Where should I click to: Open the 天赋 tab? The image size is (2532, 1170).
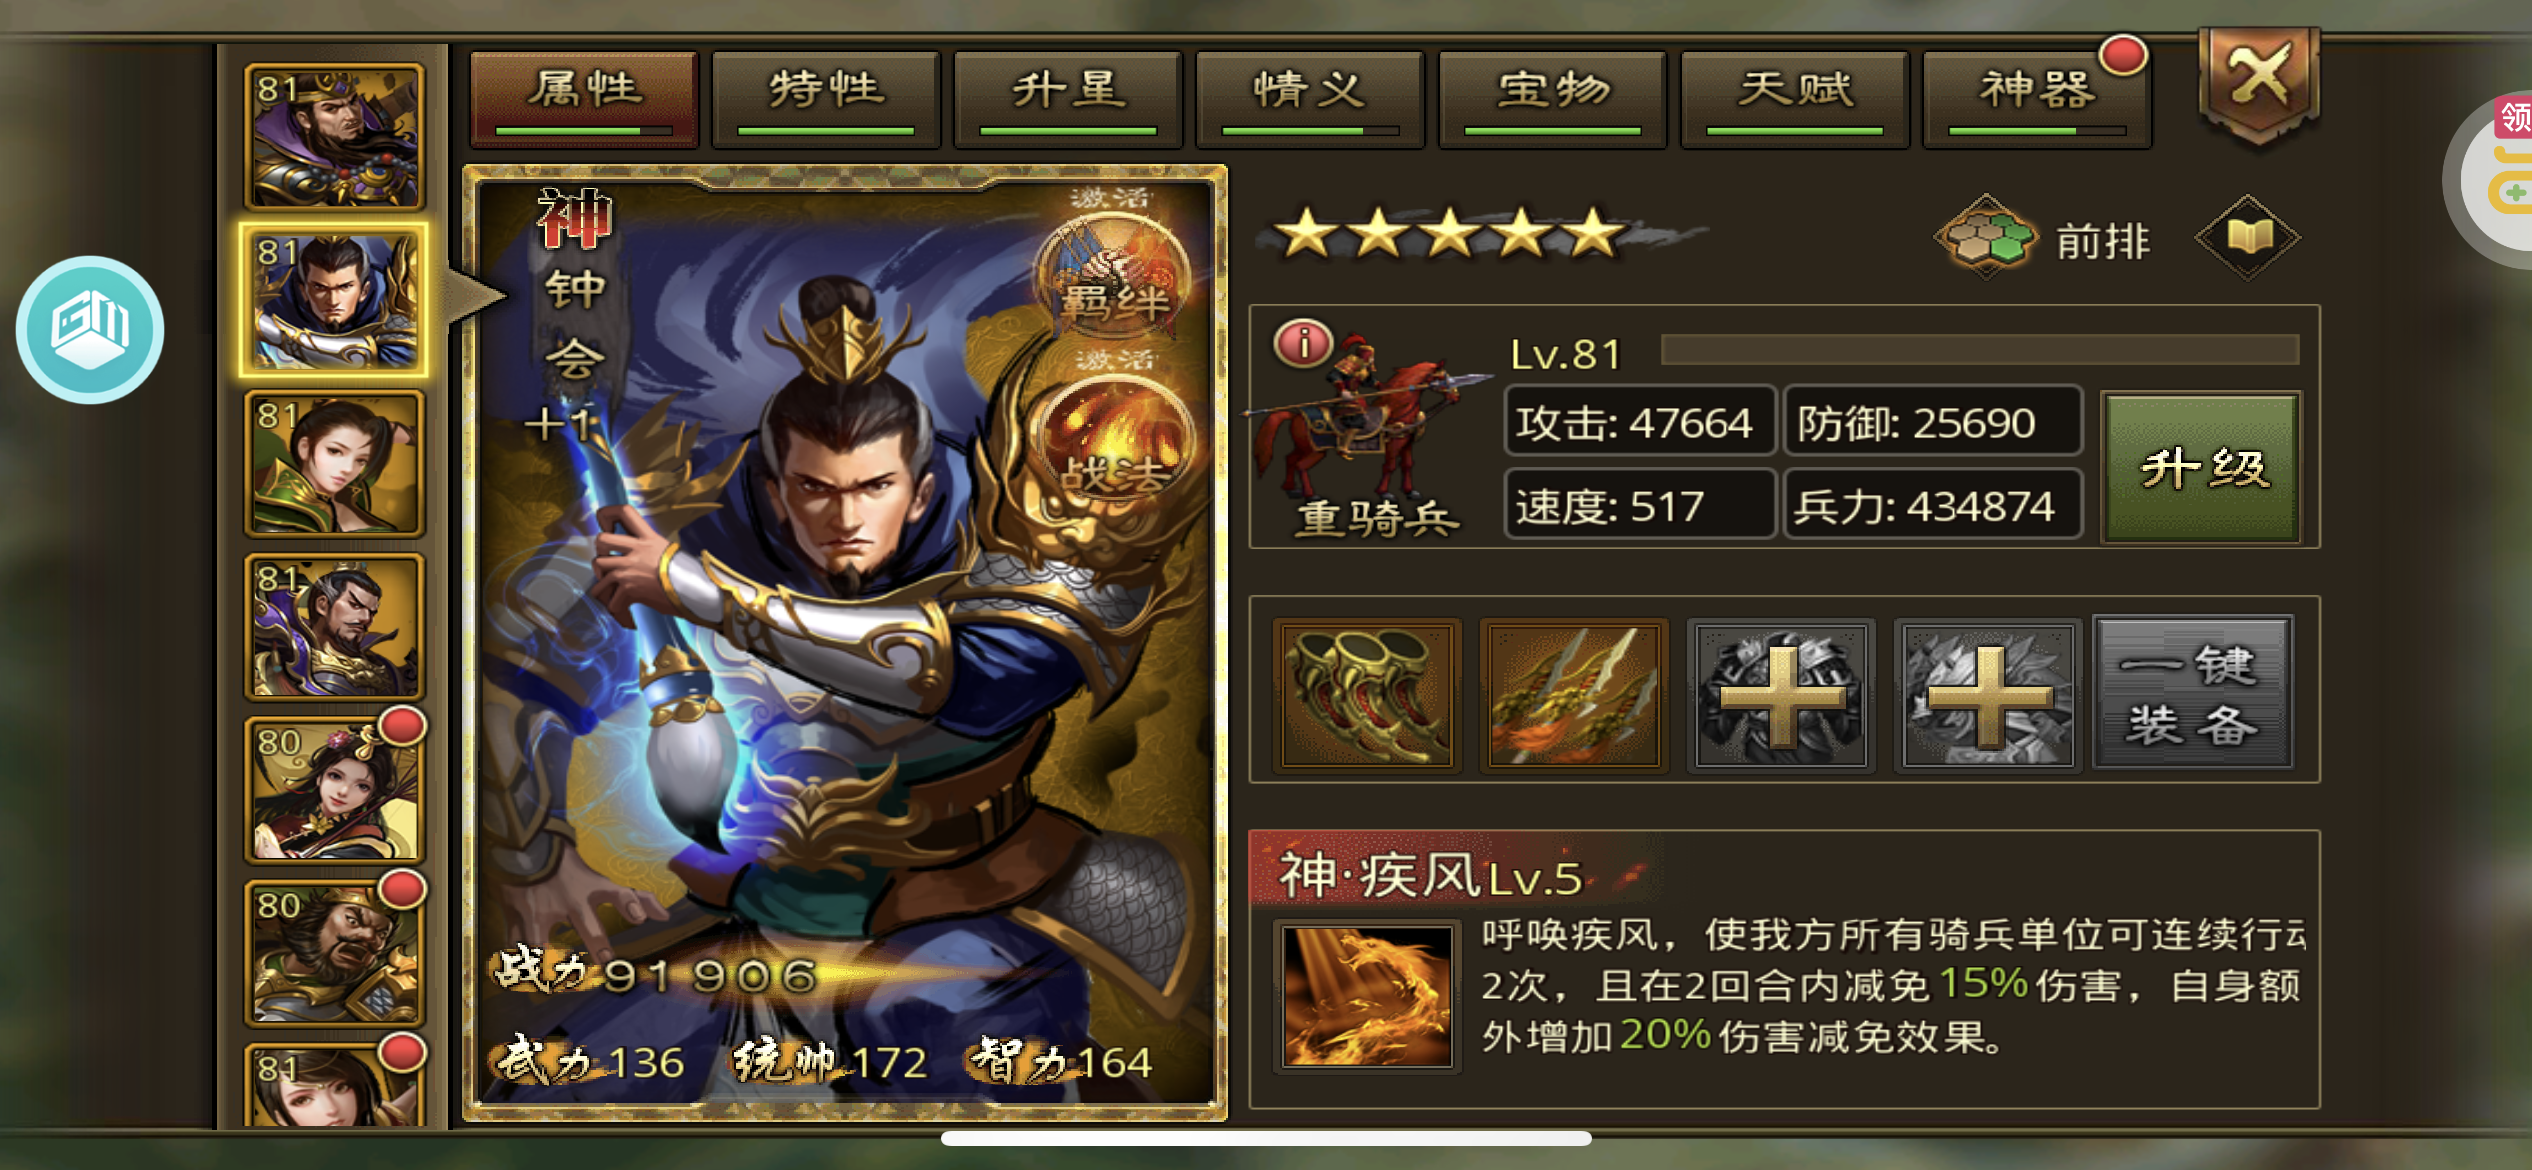tap(1795, 99)
